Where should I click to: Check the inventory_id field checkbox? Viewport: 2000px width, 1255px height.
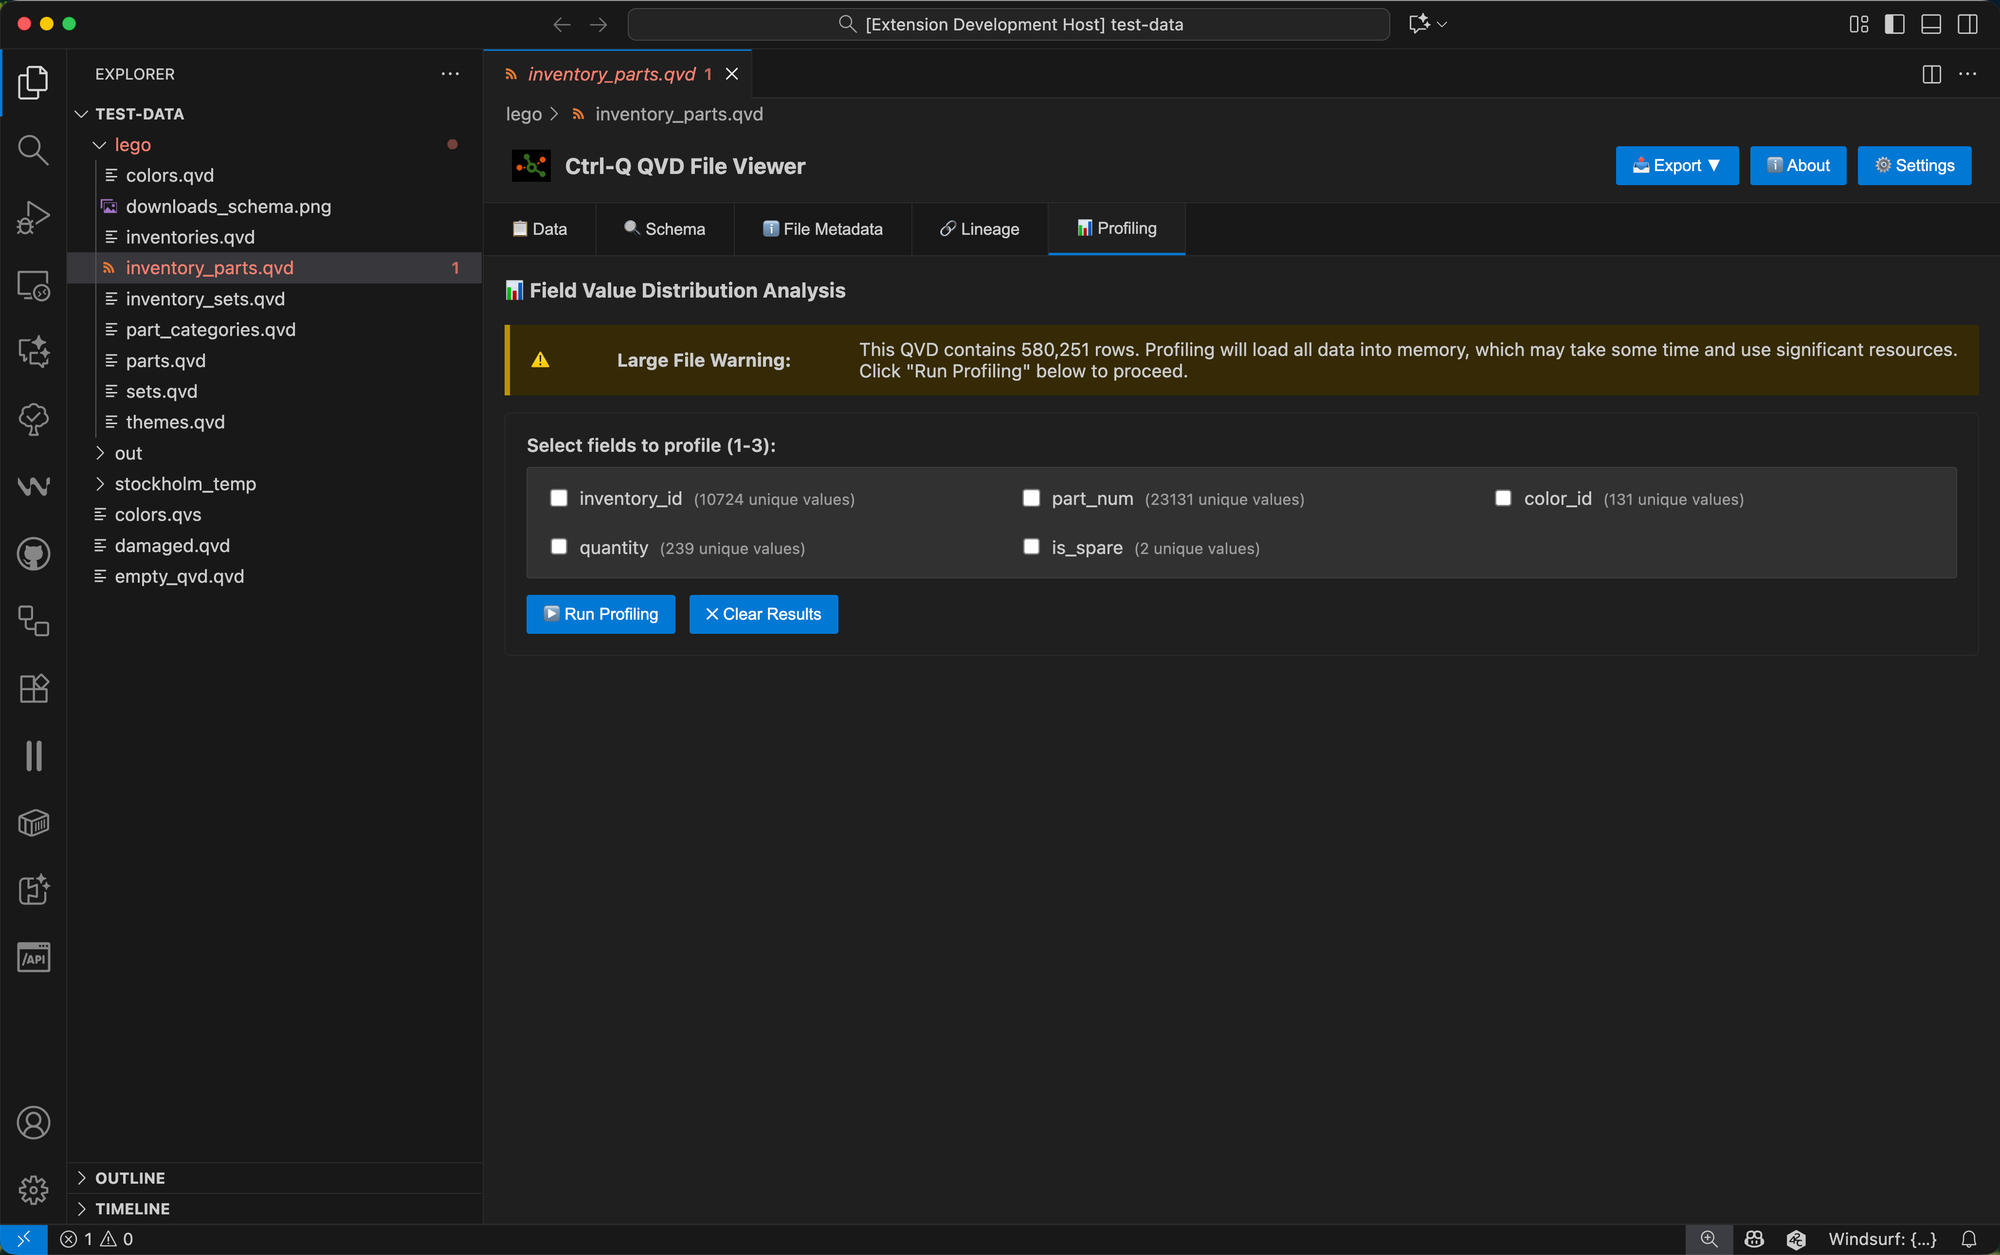click(x=559, y=498)
